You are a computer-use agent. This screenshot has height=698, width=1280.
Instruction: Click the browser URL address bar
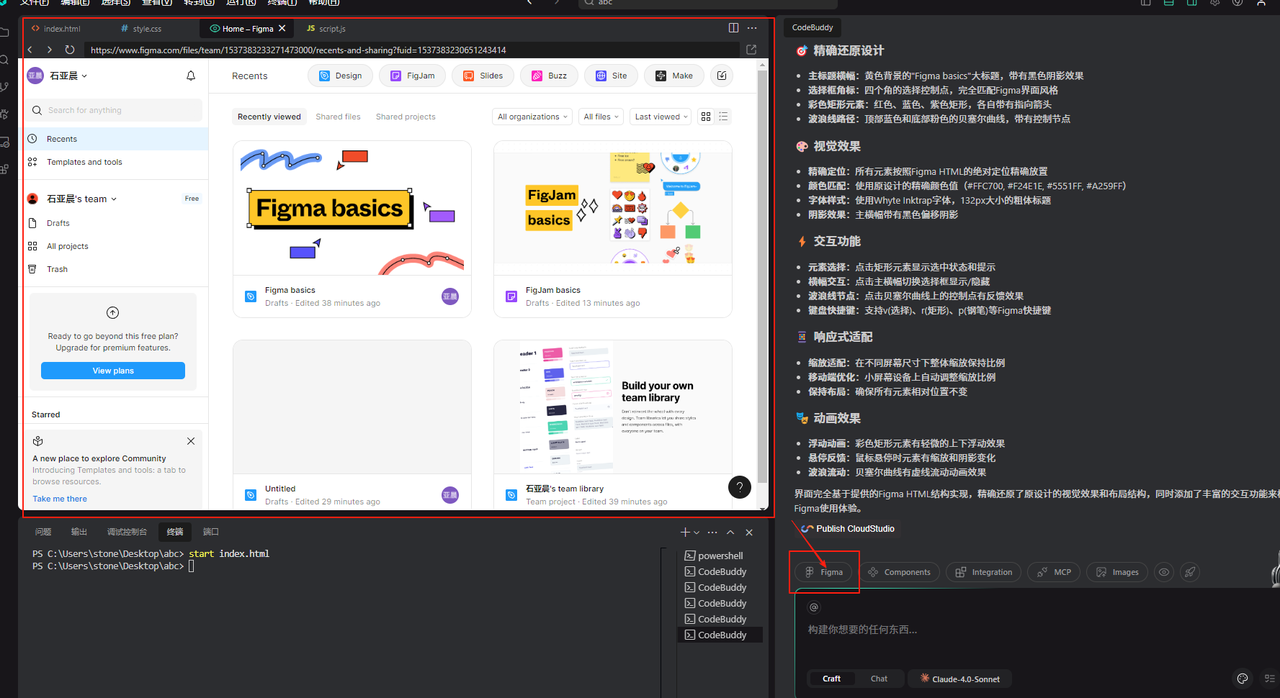tap(410, 50)
